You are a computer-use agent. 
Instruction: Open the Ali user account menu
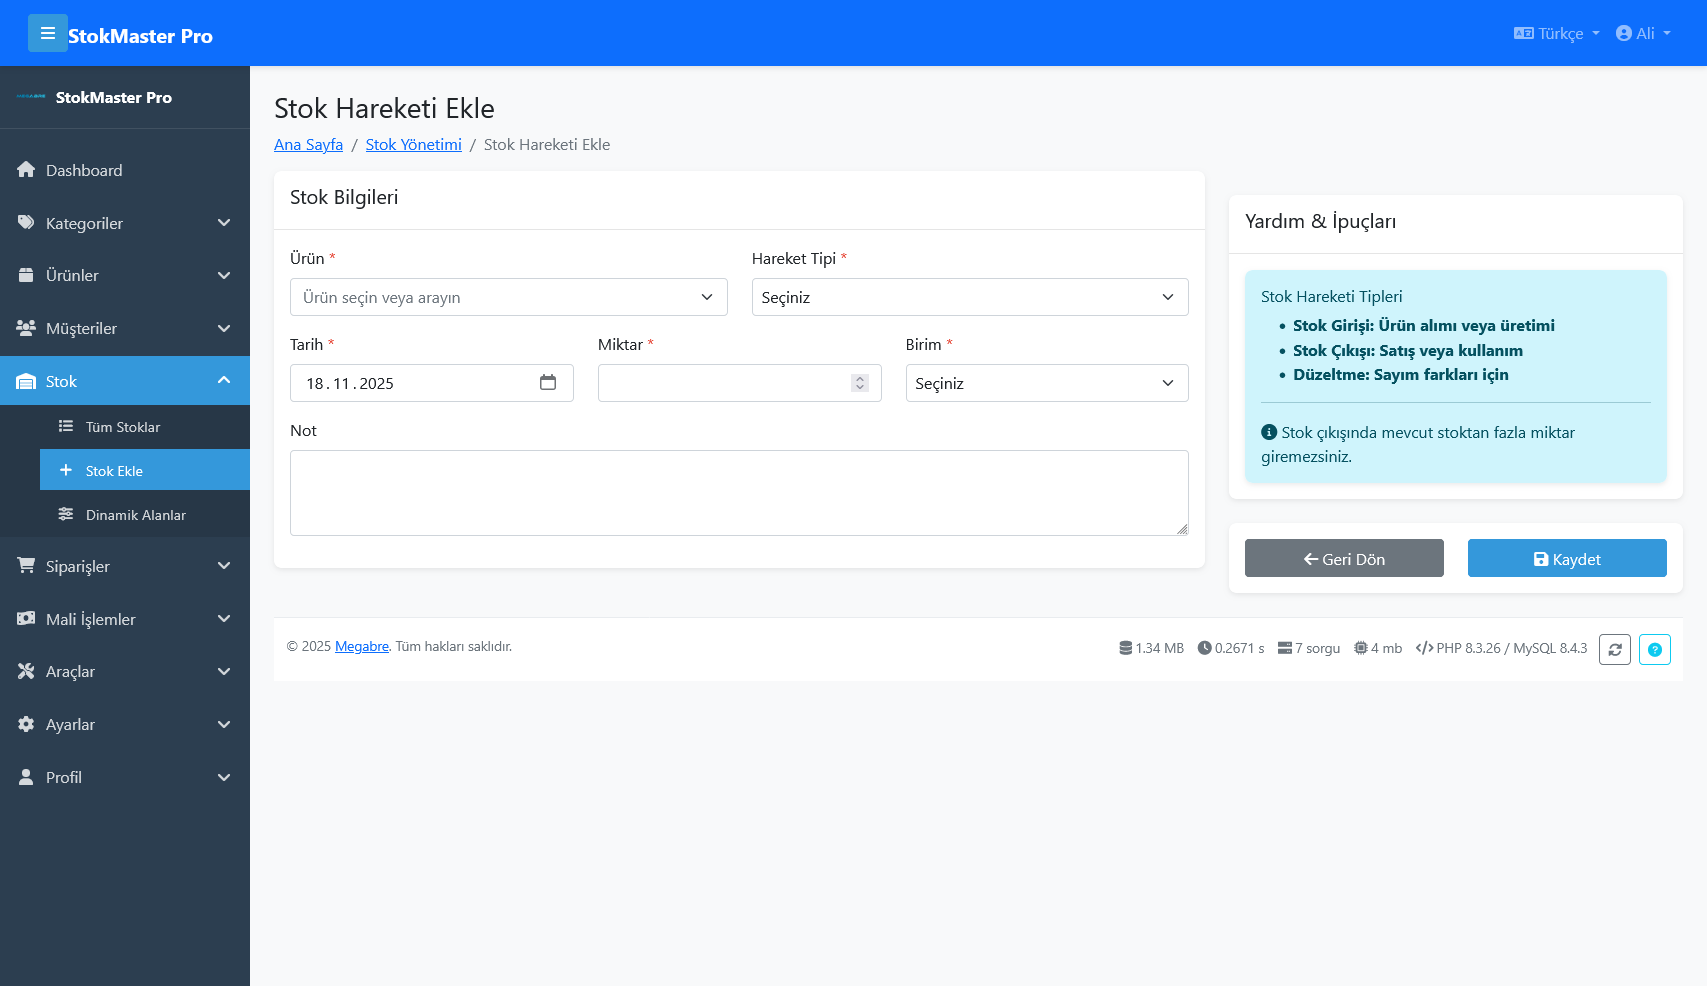tap(1643, 33)
